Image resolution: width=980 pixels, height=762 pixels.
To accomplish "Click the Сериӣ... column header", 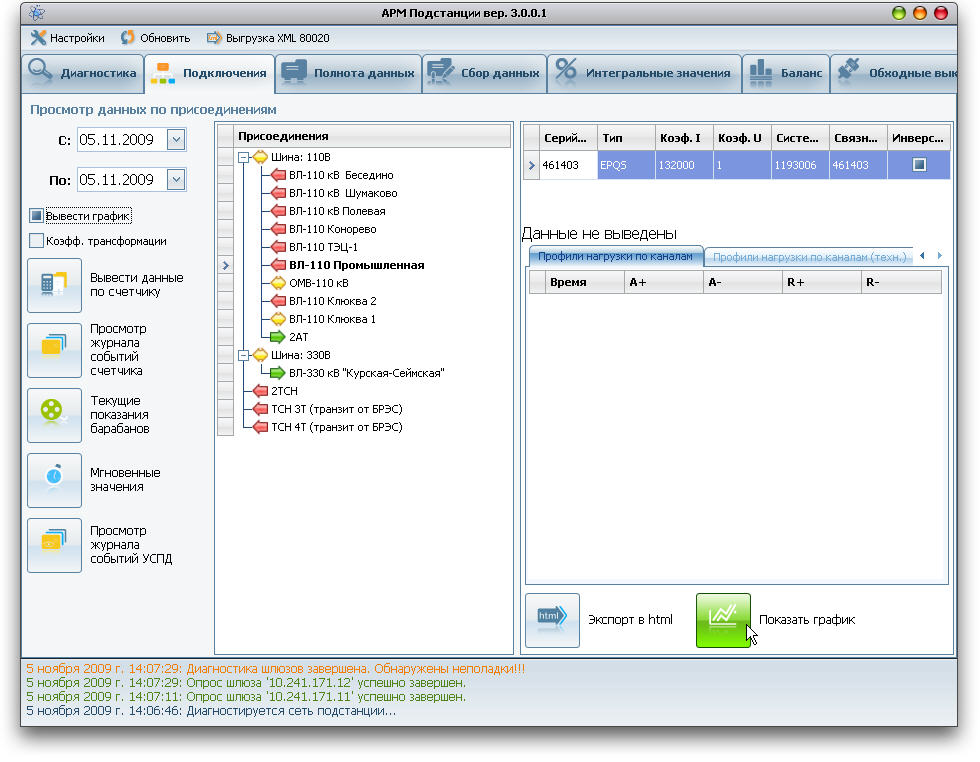I will pos(568,138).
